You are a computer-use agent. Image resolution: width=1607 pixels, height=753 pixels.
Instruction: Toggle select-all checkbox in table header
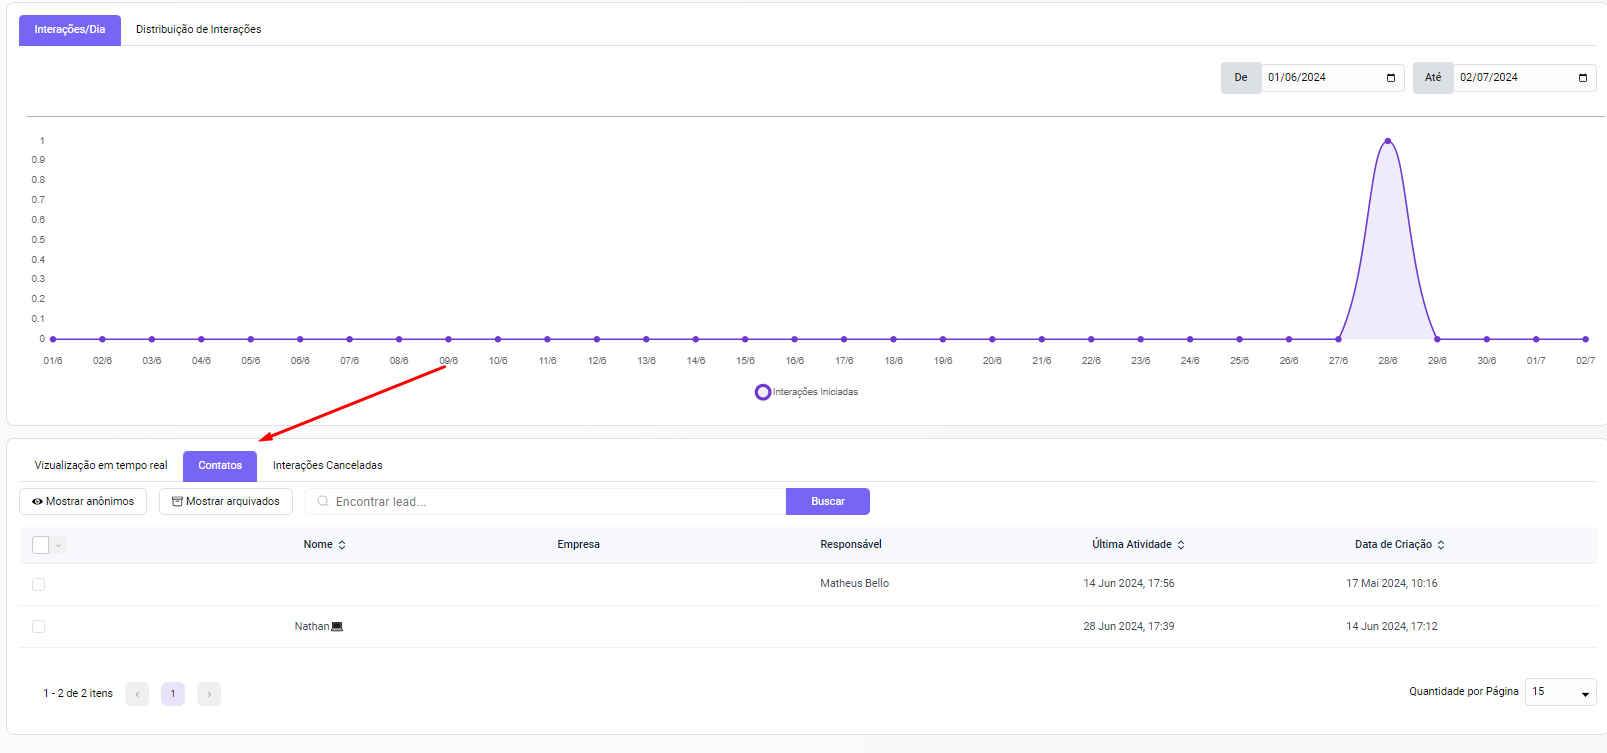coord(40,545)
